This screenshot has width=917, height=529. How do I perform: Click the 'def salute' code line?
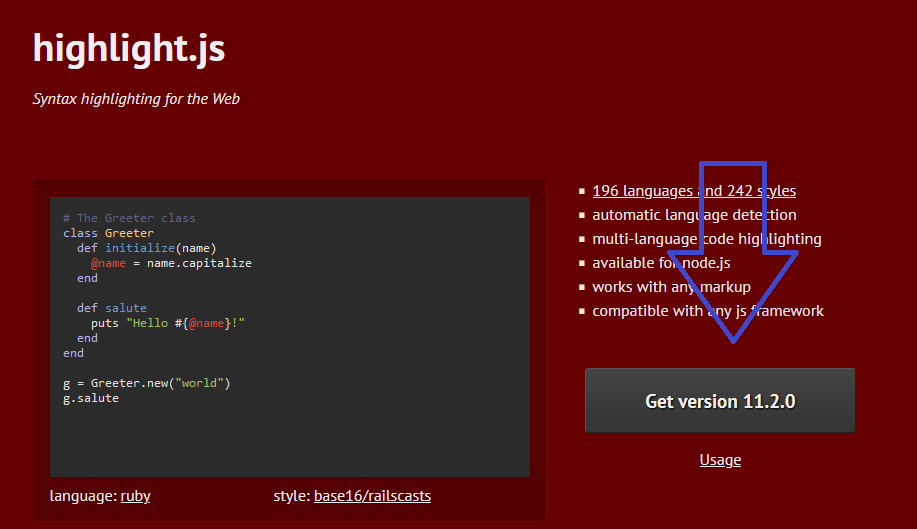pyautogui.click(x=112, y=308)
